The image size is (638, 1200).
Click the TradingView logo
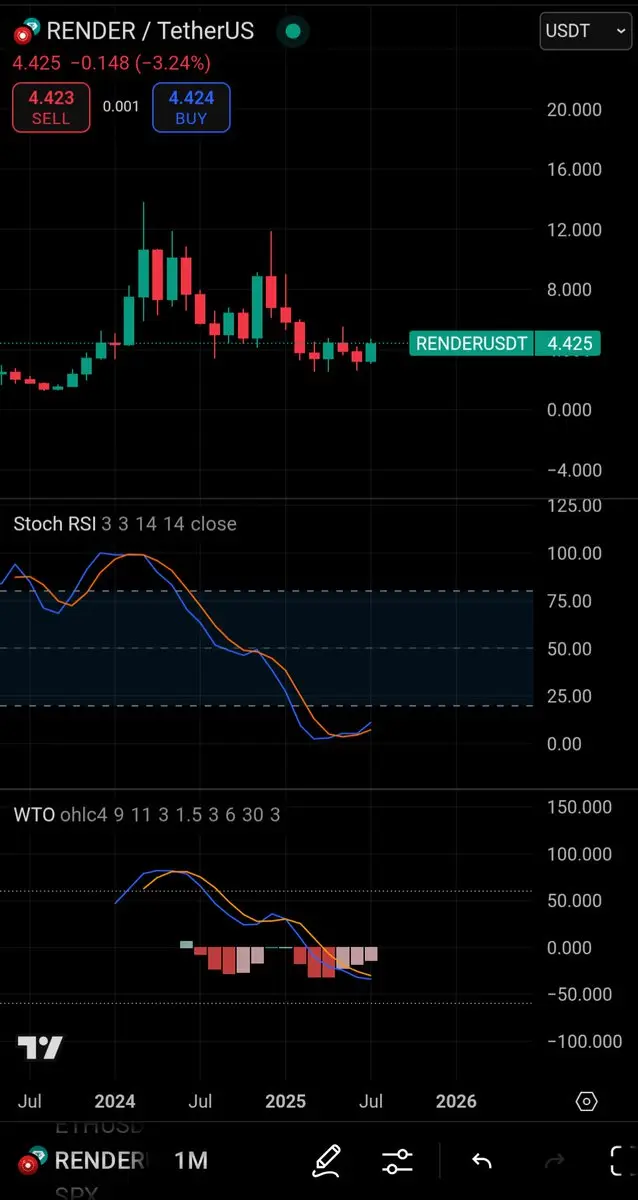(40, 1048)
